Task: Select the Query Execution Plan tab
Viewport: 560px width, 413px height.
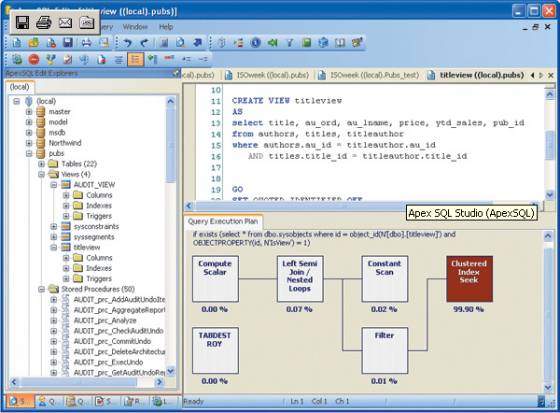Action: point(223,222)
